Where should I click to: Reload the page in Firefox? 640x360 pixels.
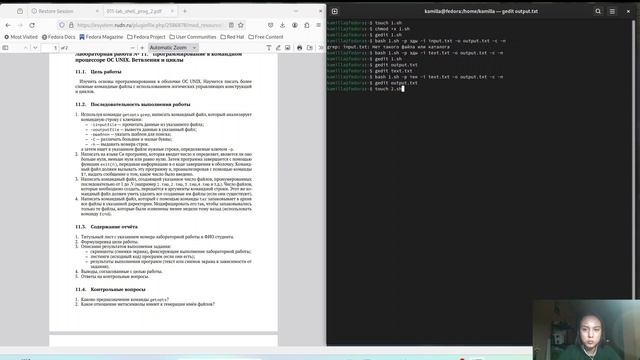[x=32, y=25]
